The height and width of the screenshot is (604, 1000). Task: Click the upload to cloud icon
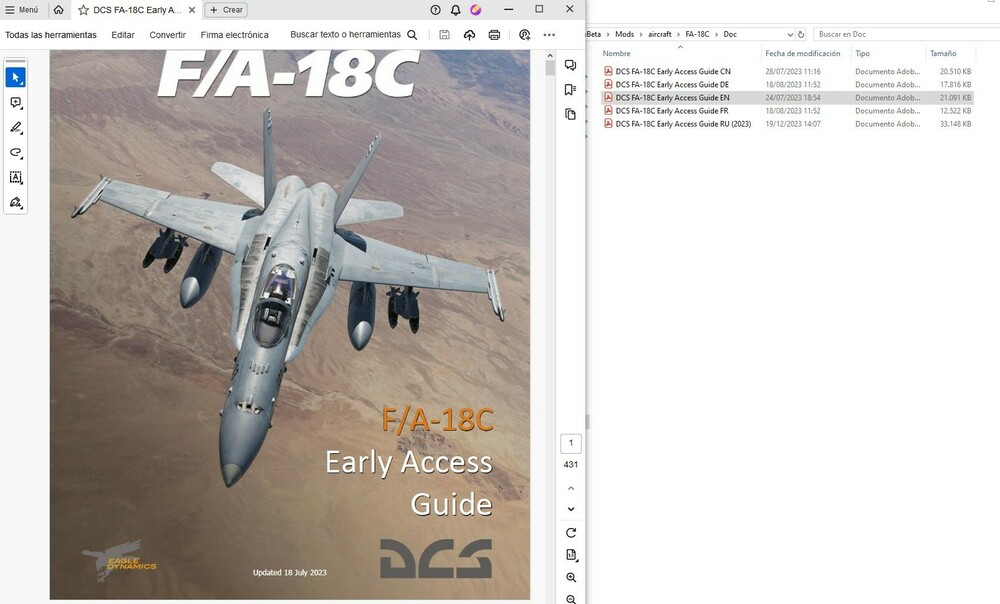coord(469,35)
